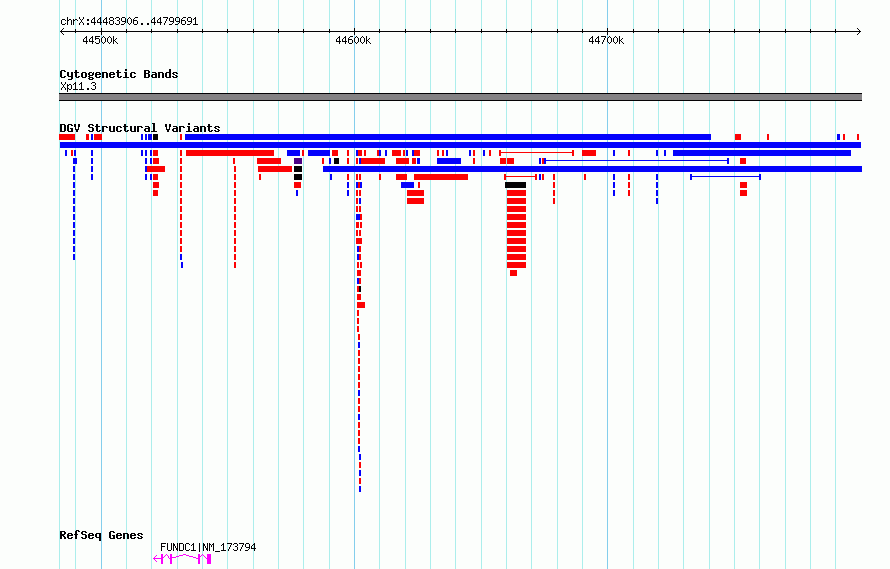Click the gray Xp11.3 cytogenetic band bar
Screen dimensions: 890x569
coord(460,97)
